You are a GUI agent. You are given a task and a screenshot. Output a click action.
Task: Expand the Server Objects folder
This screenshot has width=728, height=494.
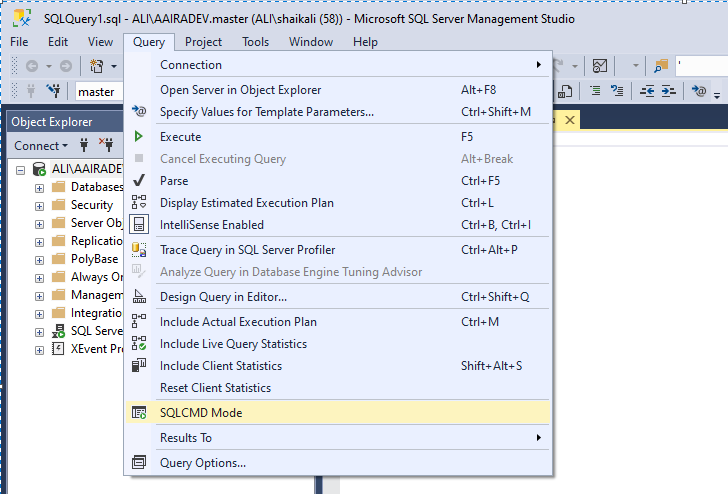coord(39,224)
